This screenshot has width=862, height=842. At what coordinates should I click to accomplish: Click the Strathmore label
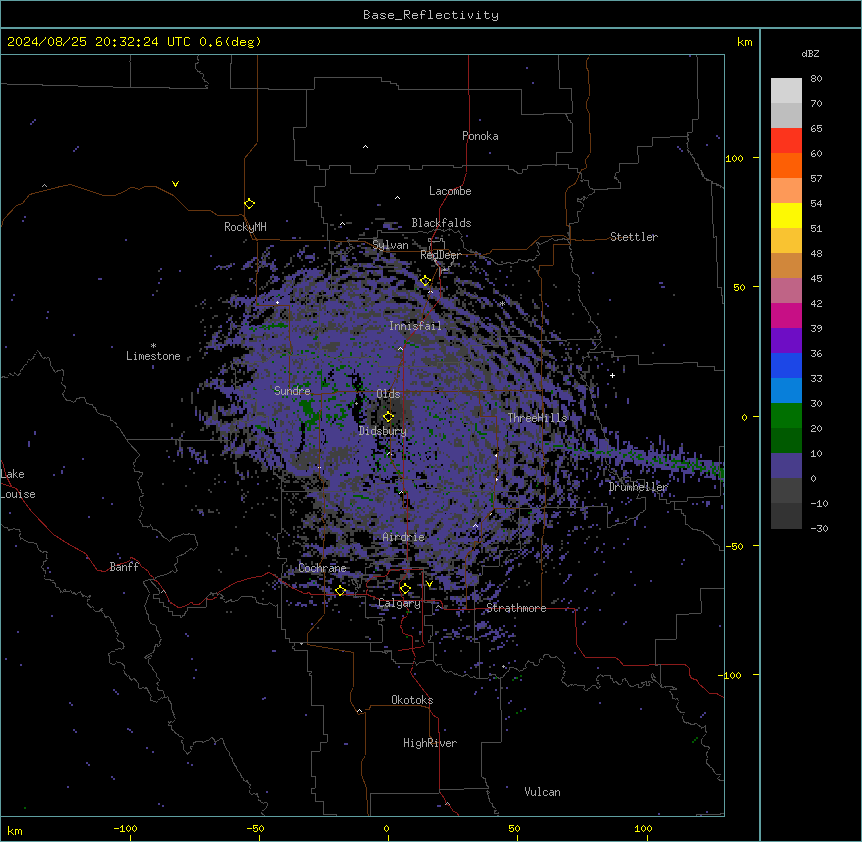pos(516,608)
